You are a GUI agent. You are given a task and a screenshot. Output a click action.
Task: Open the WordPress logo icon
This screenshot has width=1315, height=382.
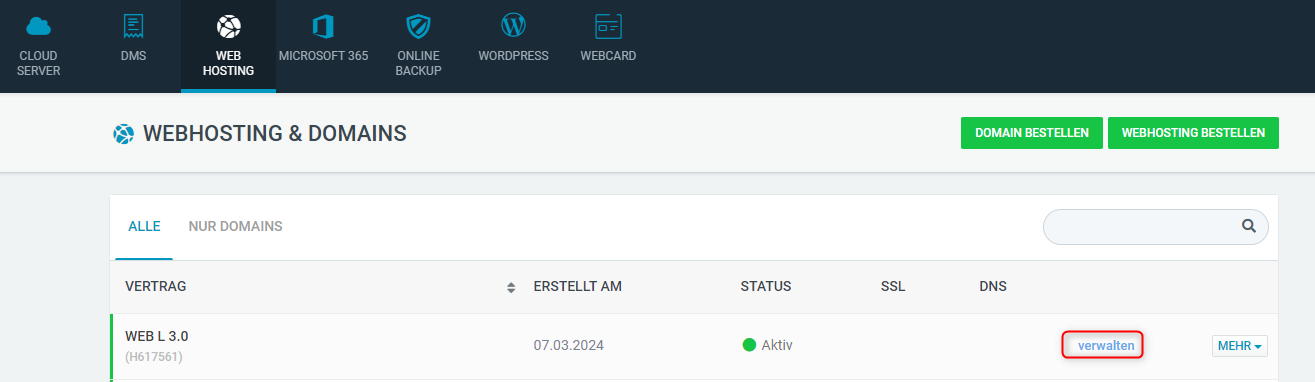click(x=513, y=26)
